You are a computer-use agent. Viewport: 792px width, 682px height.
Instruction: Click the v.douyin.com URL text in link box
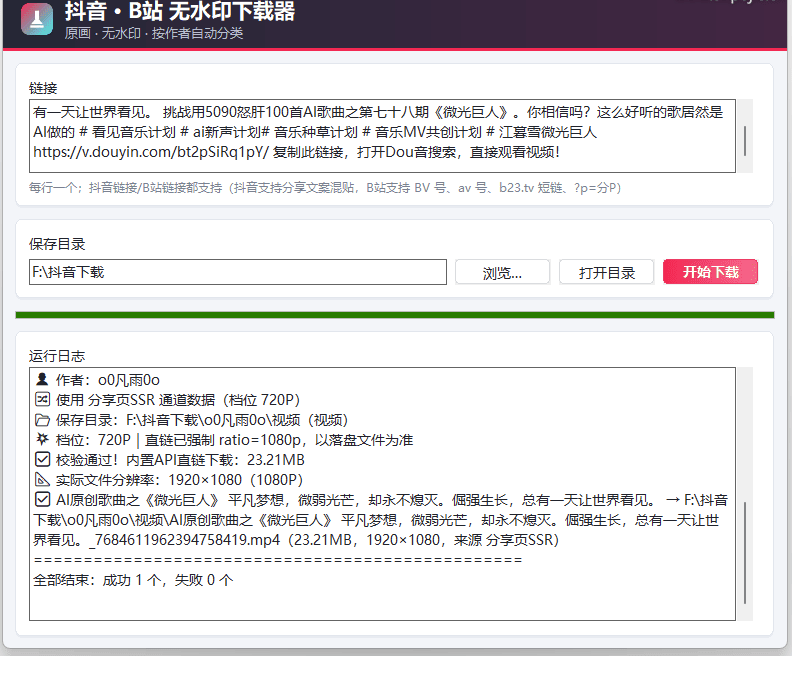[151, 152]
